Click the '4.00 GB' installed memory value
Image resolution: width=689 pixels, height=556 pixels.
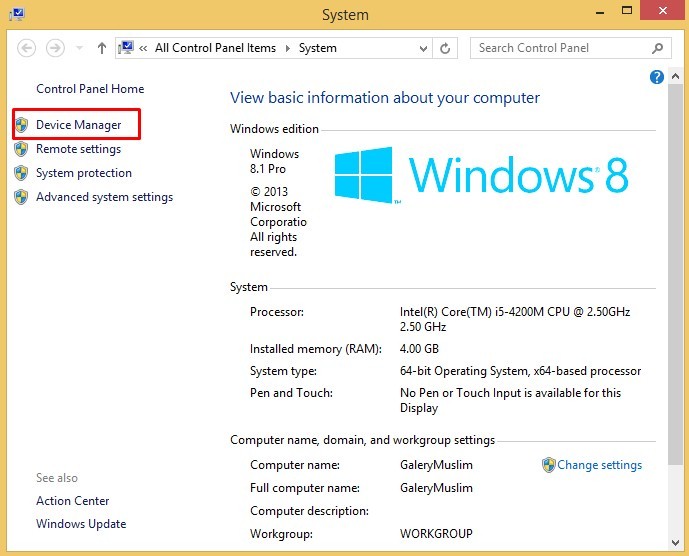419,349
